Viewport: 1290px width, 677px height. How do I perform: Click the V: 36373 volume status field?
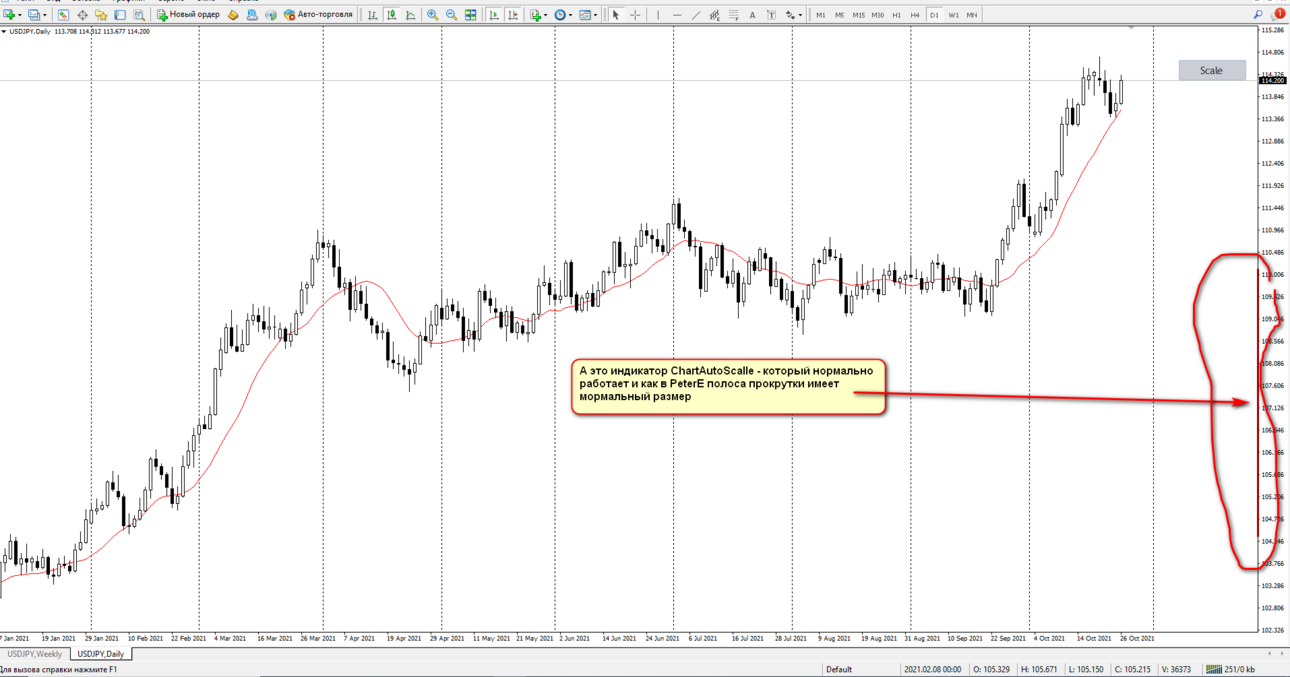coord(1175,669)
